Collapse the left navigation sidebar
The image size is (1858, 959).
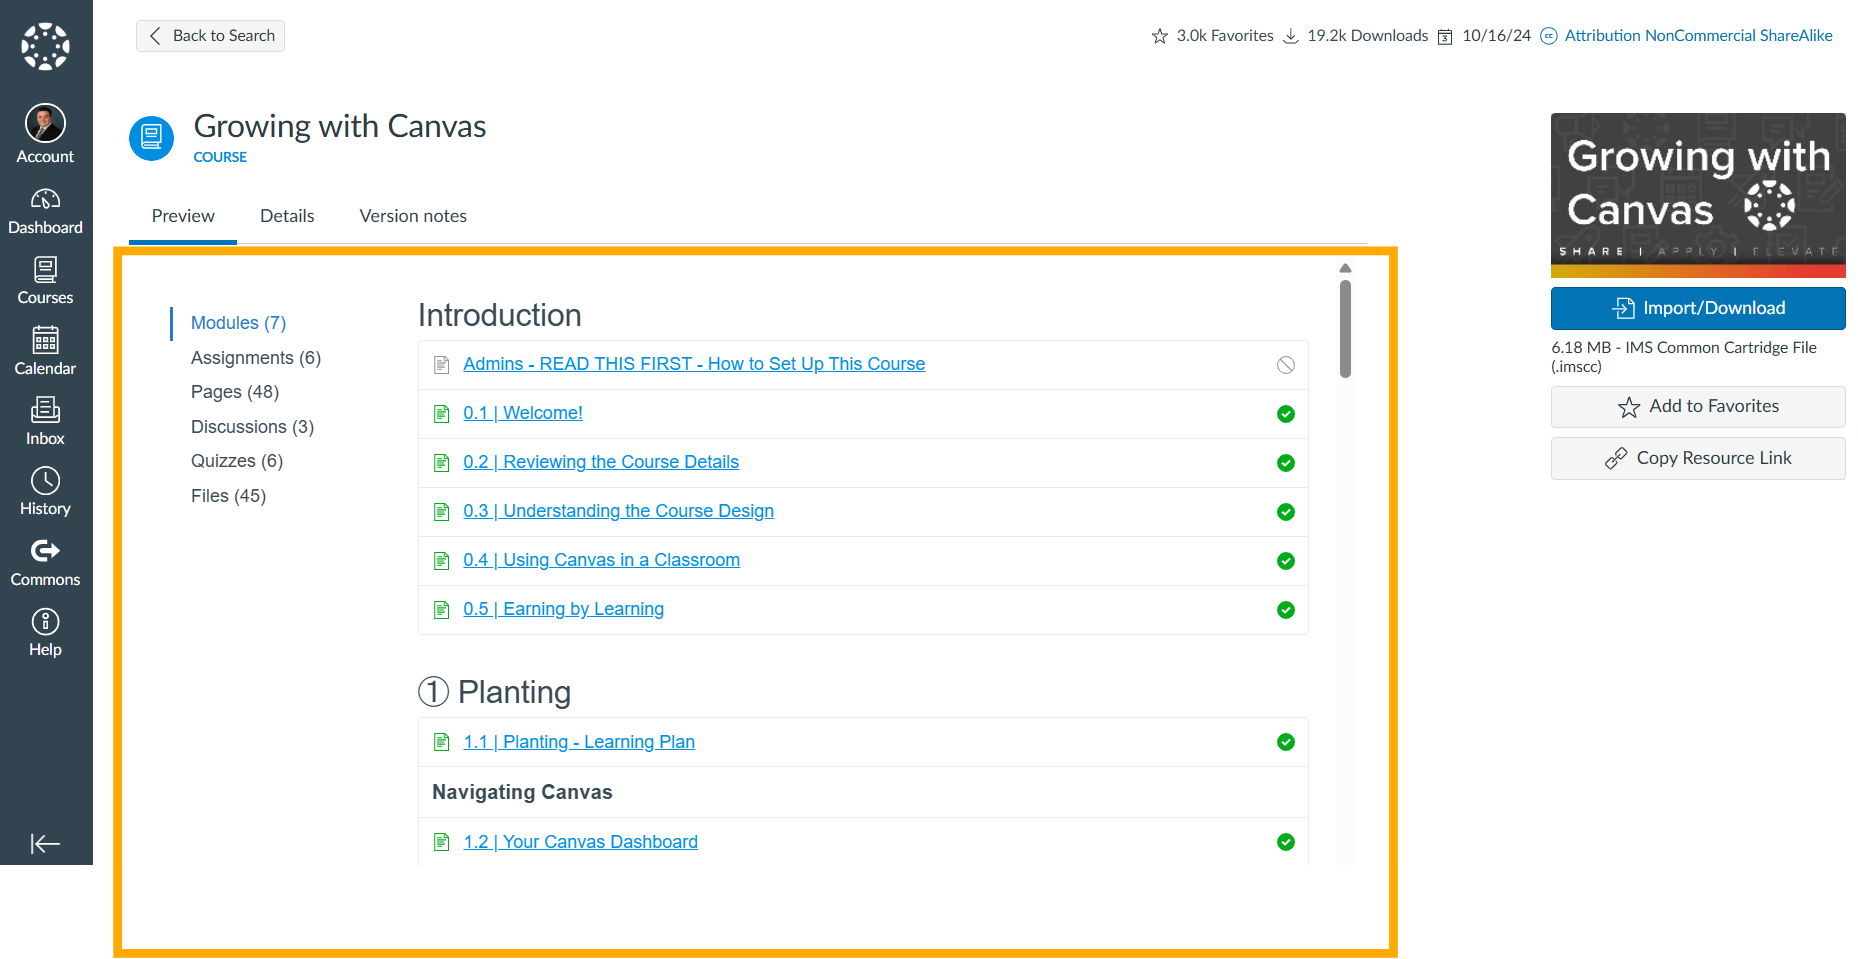[45, 844]
